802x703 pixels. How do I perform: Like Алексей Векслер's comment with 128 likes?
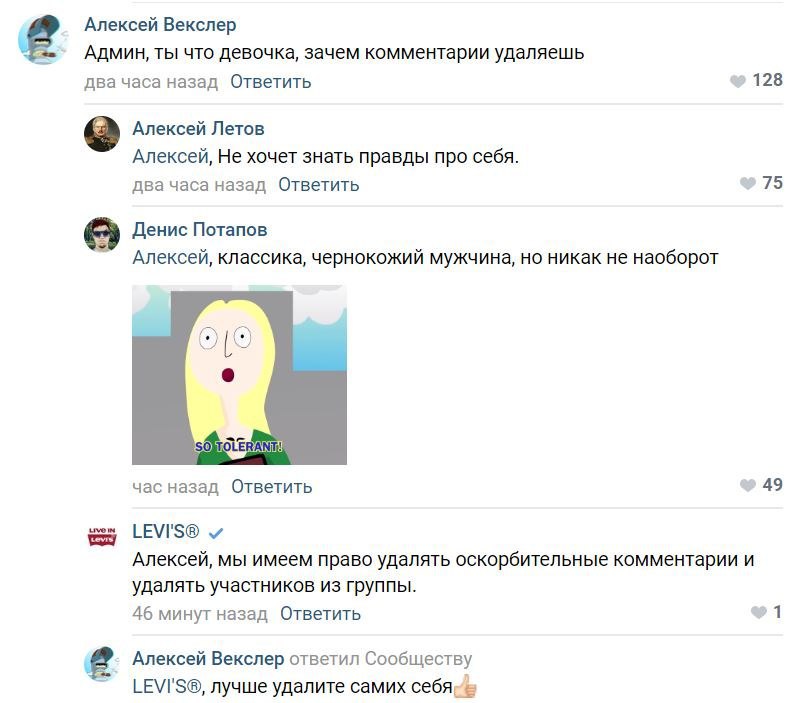click(x=737, y=81)
